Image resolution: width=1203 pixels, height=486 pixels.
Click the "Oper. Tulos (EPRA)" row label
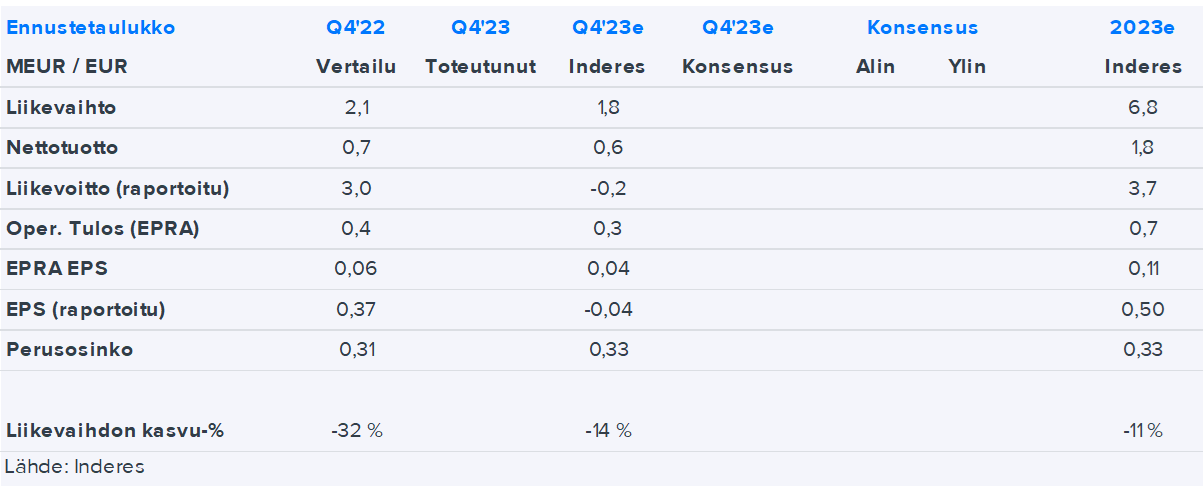pos(103,229)
